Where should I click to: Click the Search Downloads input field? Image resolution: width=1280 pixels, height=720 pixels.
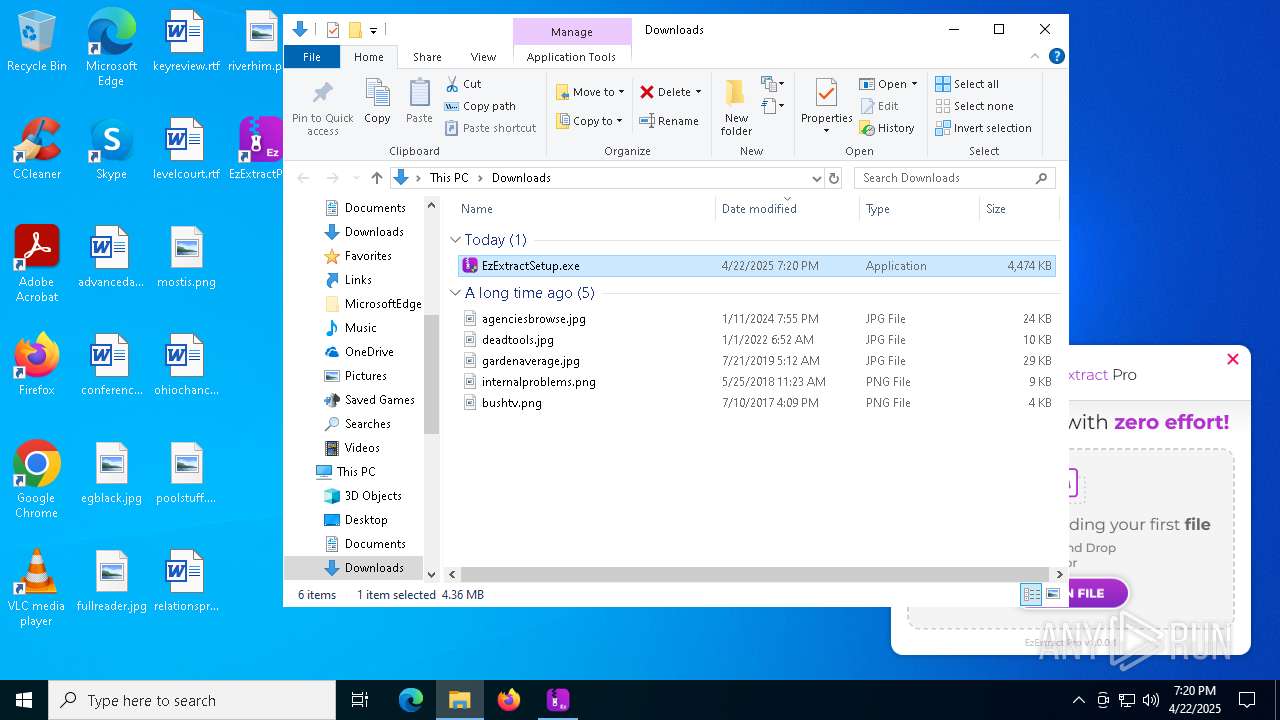[945, 178]
